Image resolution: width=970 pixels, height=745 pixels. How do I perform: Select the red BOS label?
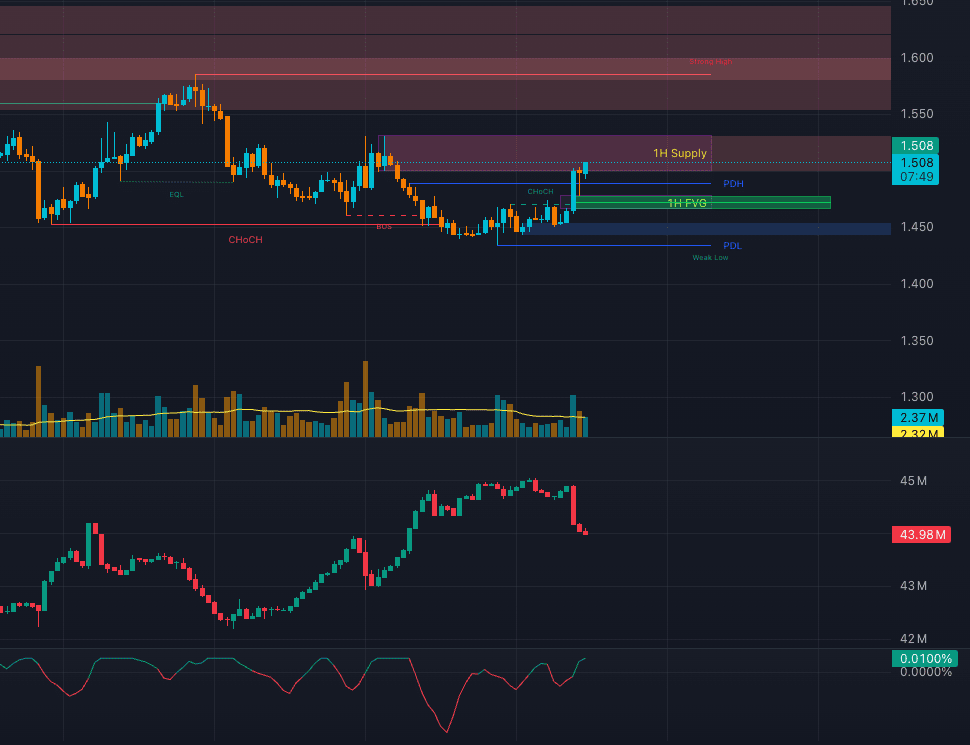384,226
